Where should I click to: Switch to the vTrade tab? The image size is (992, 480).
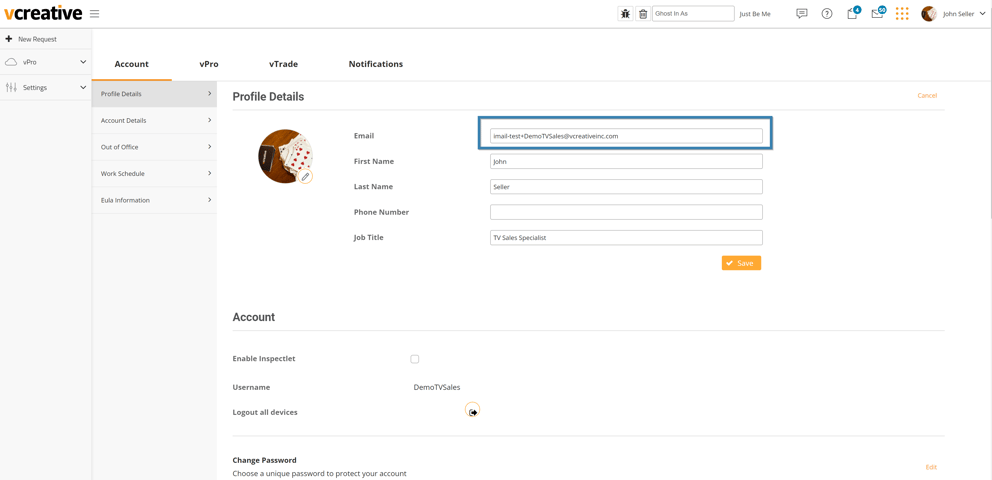tap(283, 64)
